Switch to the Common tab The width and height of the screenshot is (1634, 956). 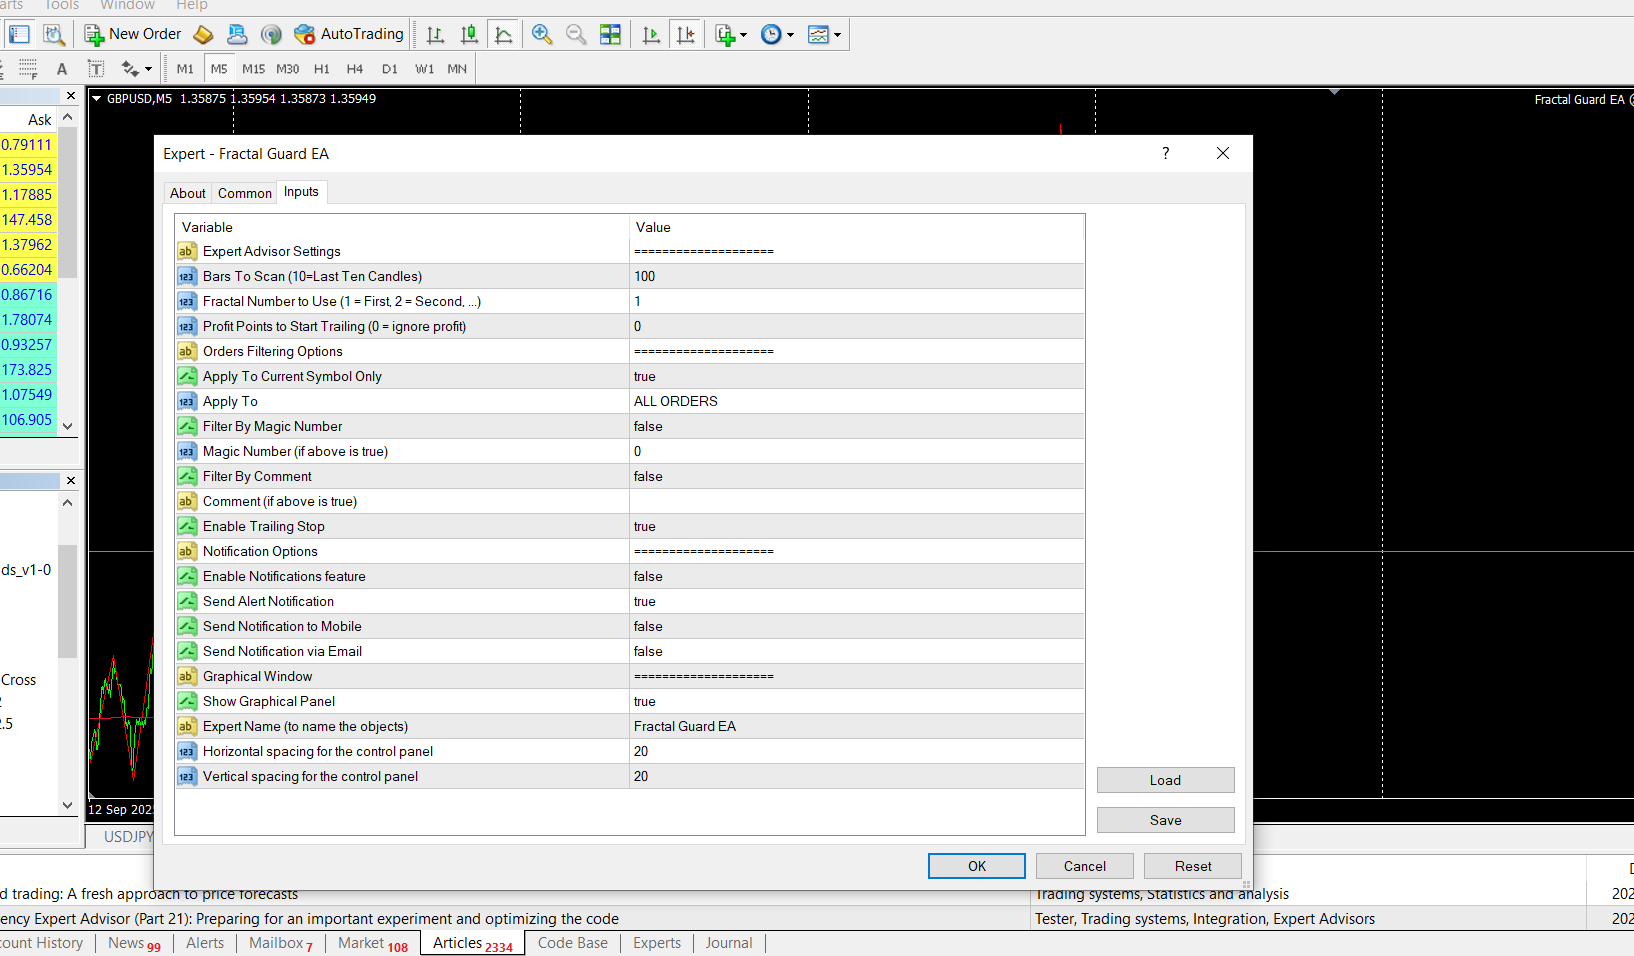tap(245, 193)
